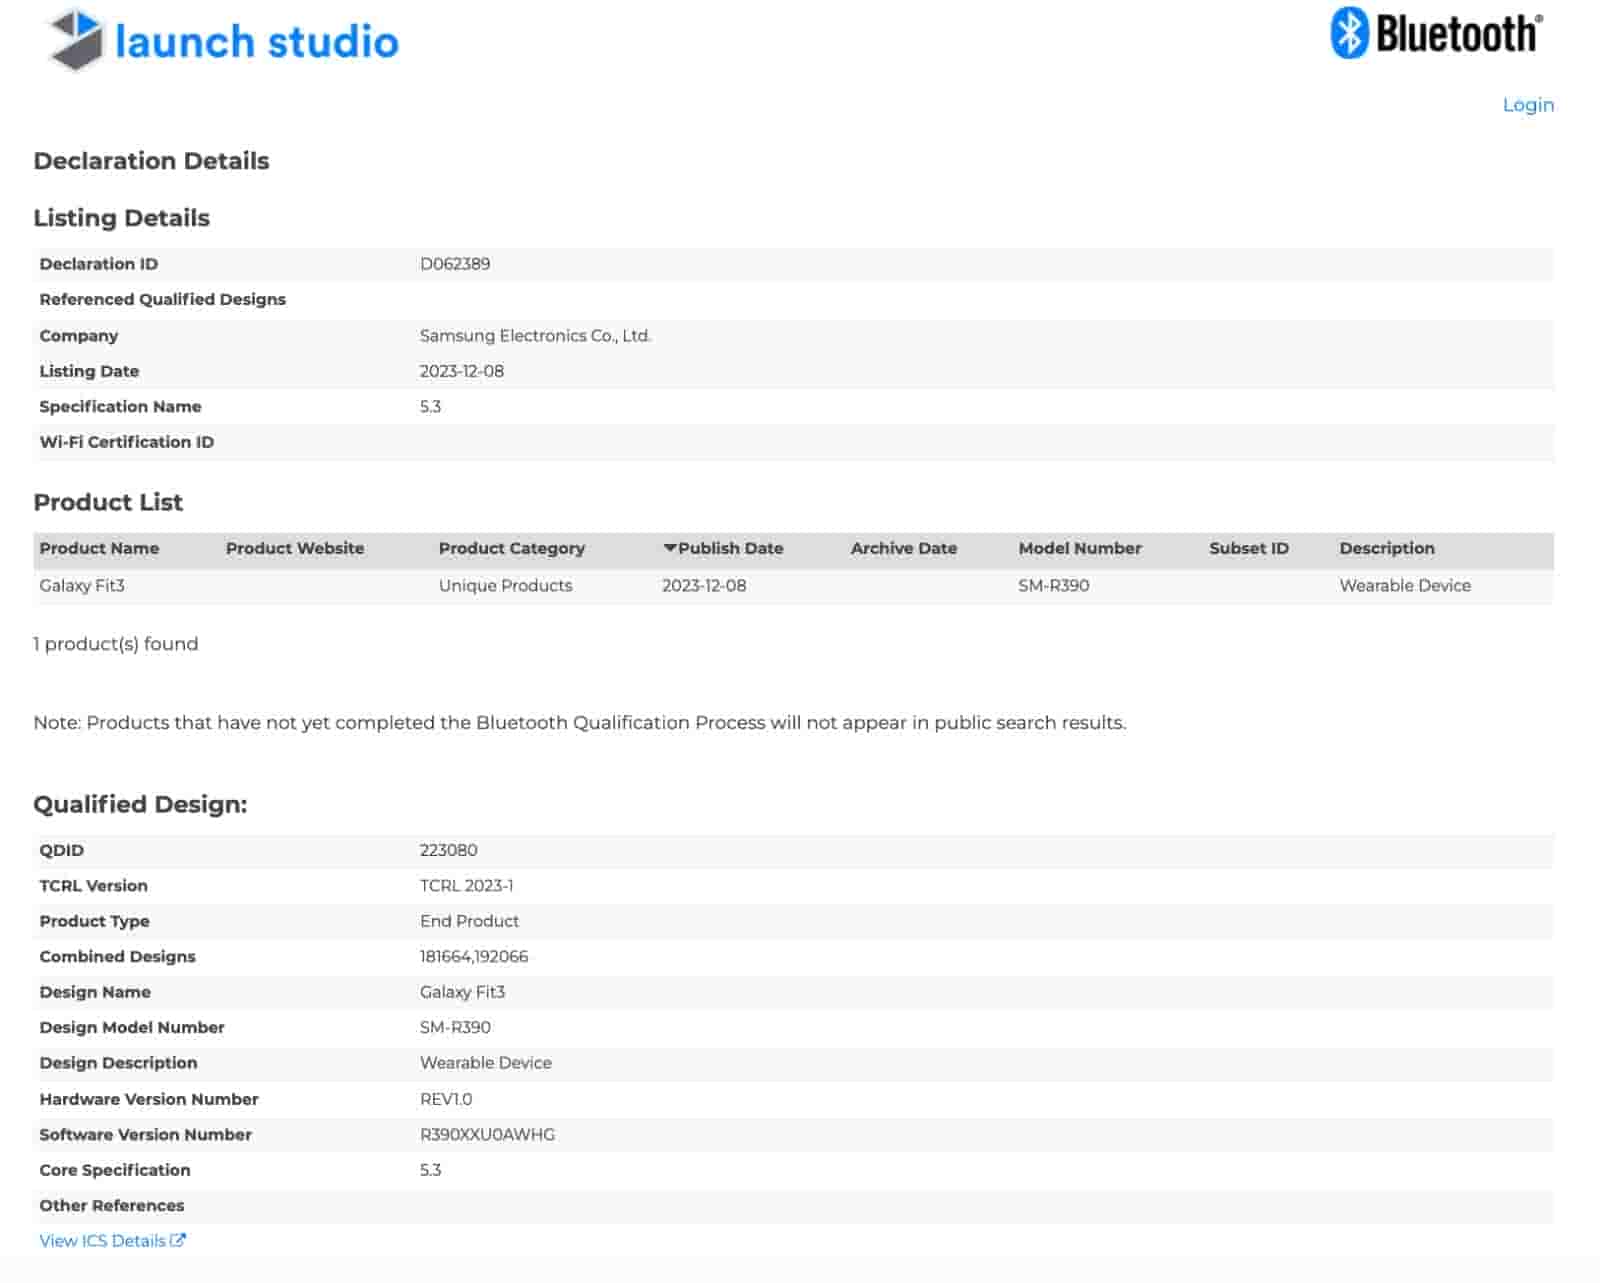Click the Product Website column header
The width and height of the screenshot is (1600, 1283).
(295, 548)
